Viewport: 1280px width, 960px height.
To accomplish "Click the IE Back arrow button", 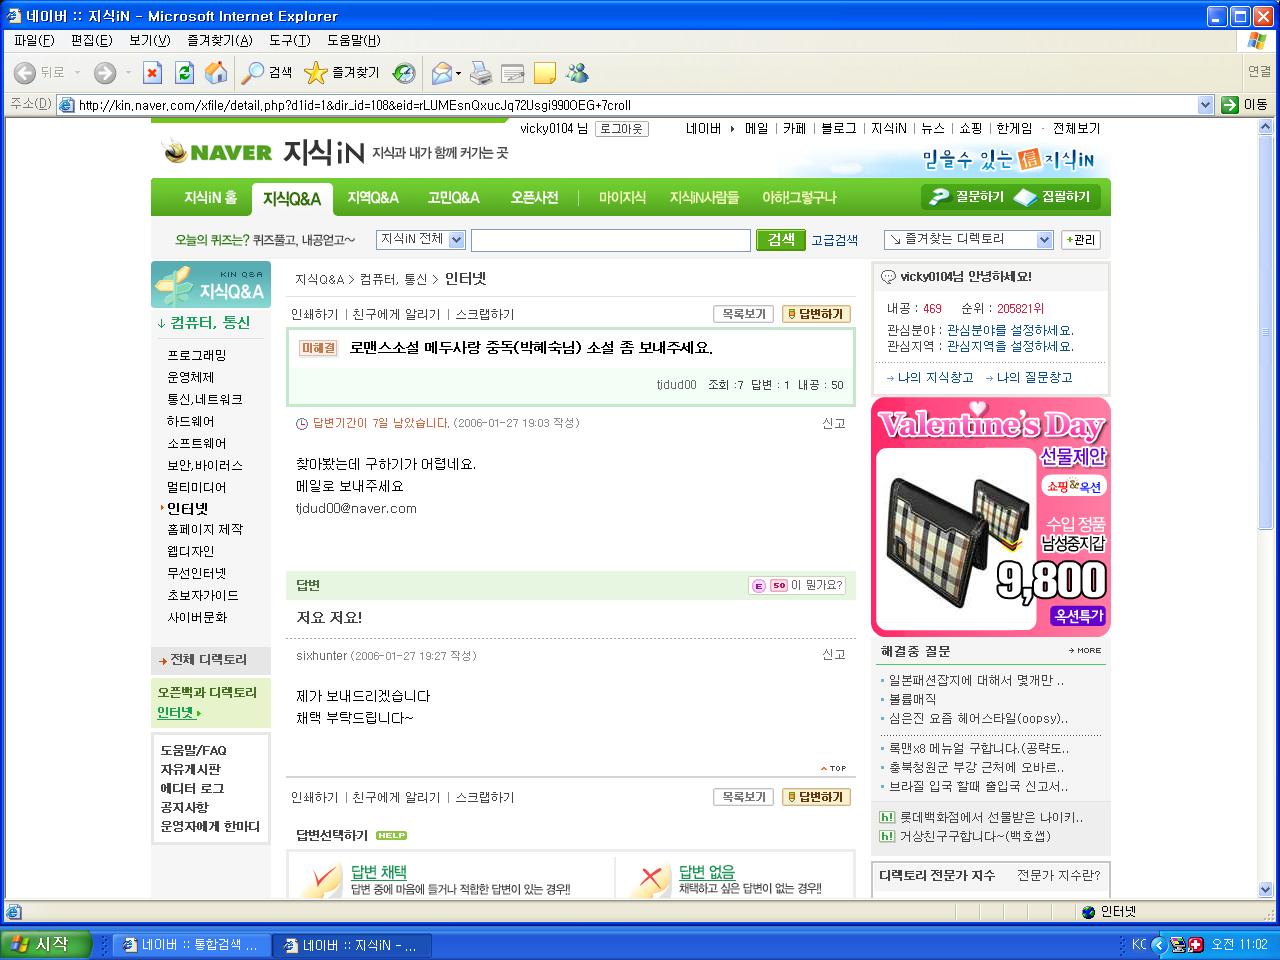I will (25, 73).
